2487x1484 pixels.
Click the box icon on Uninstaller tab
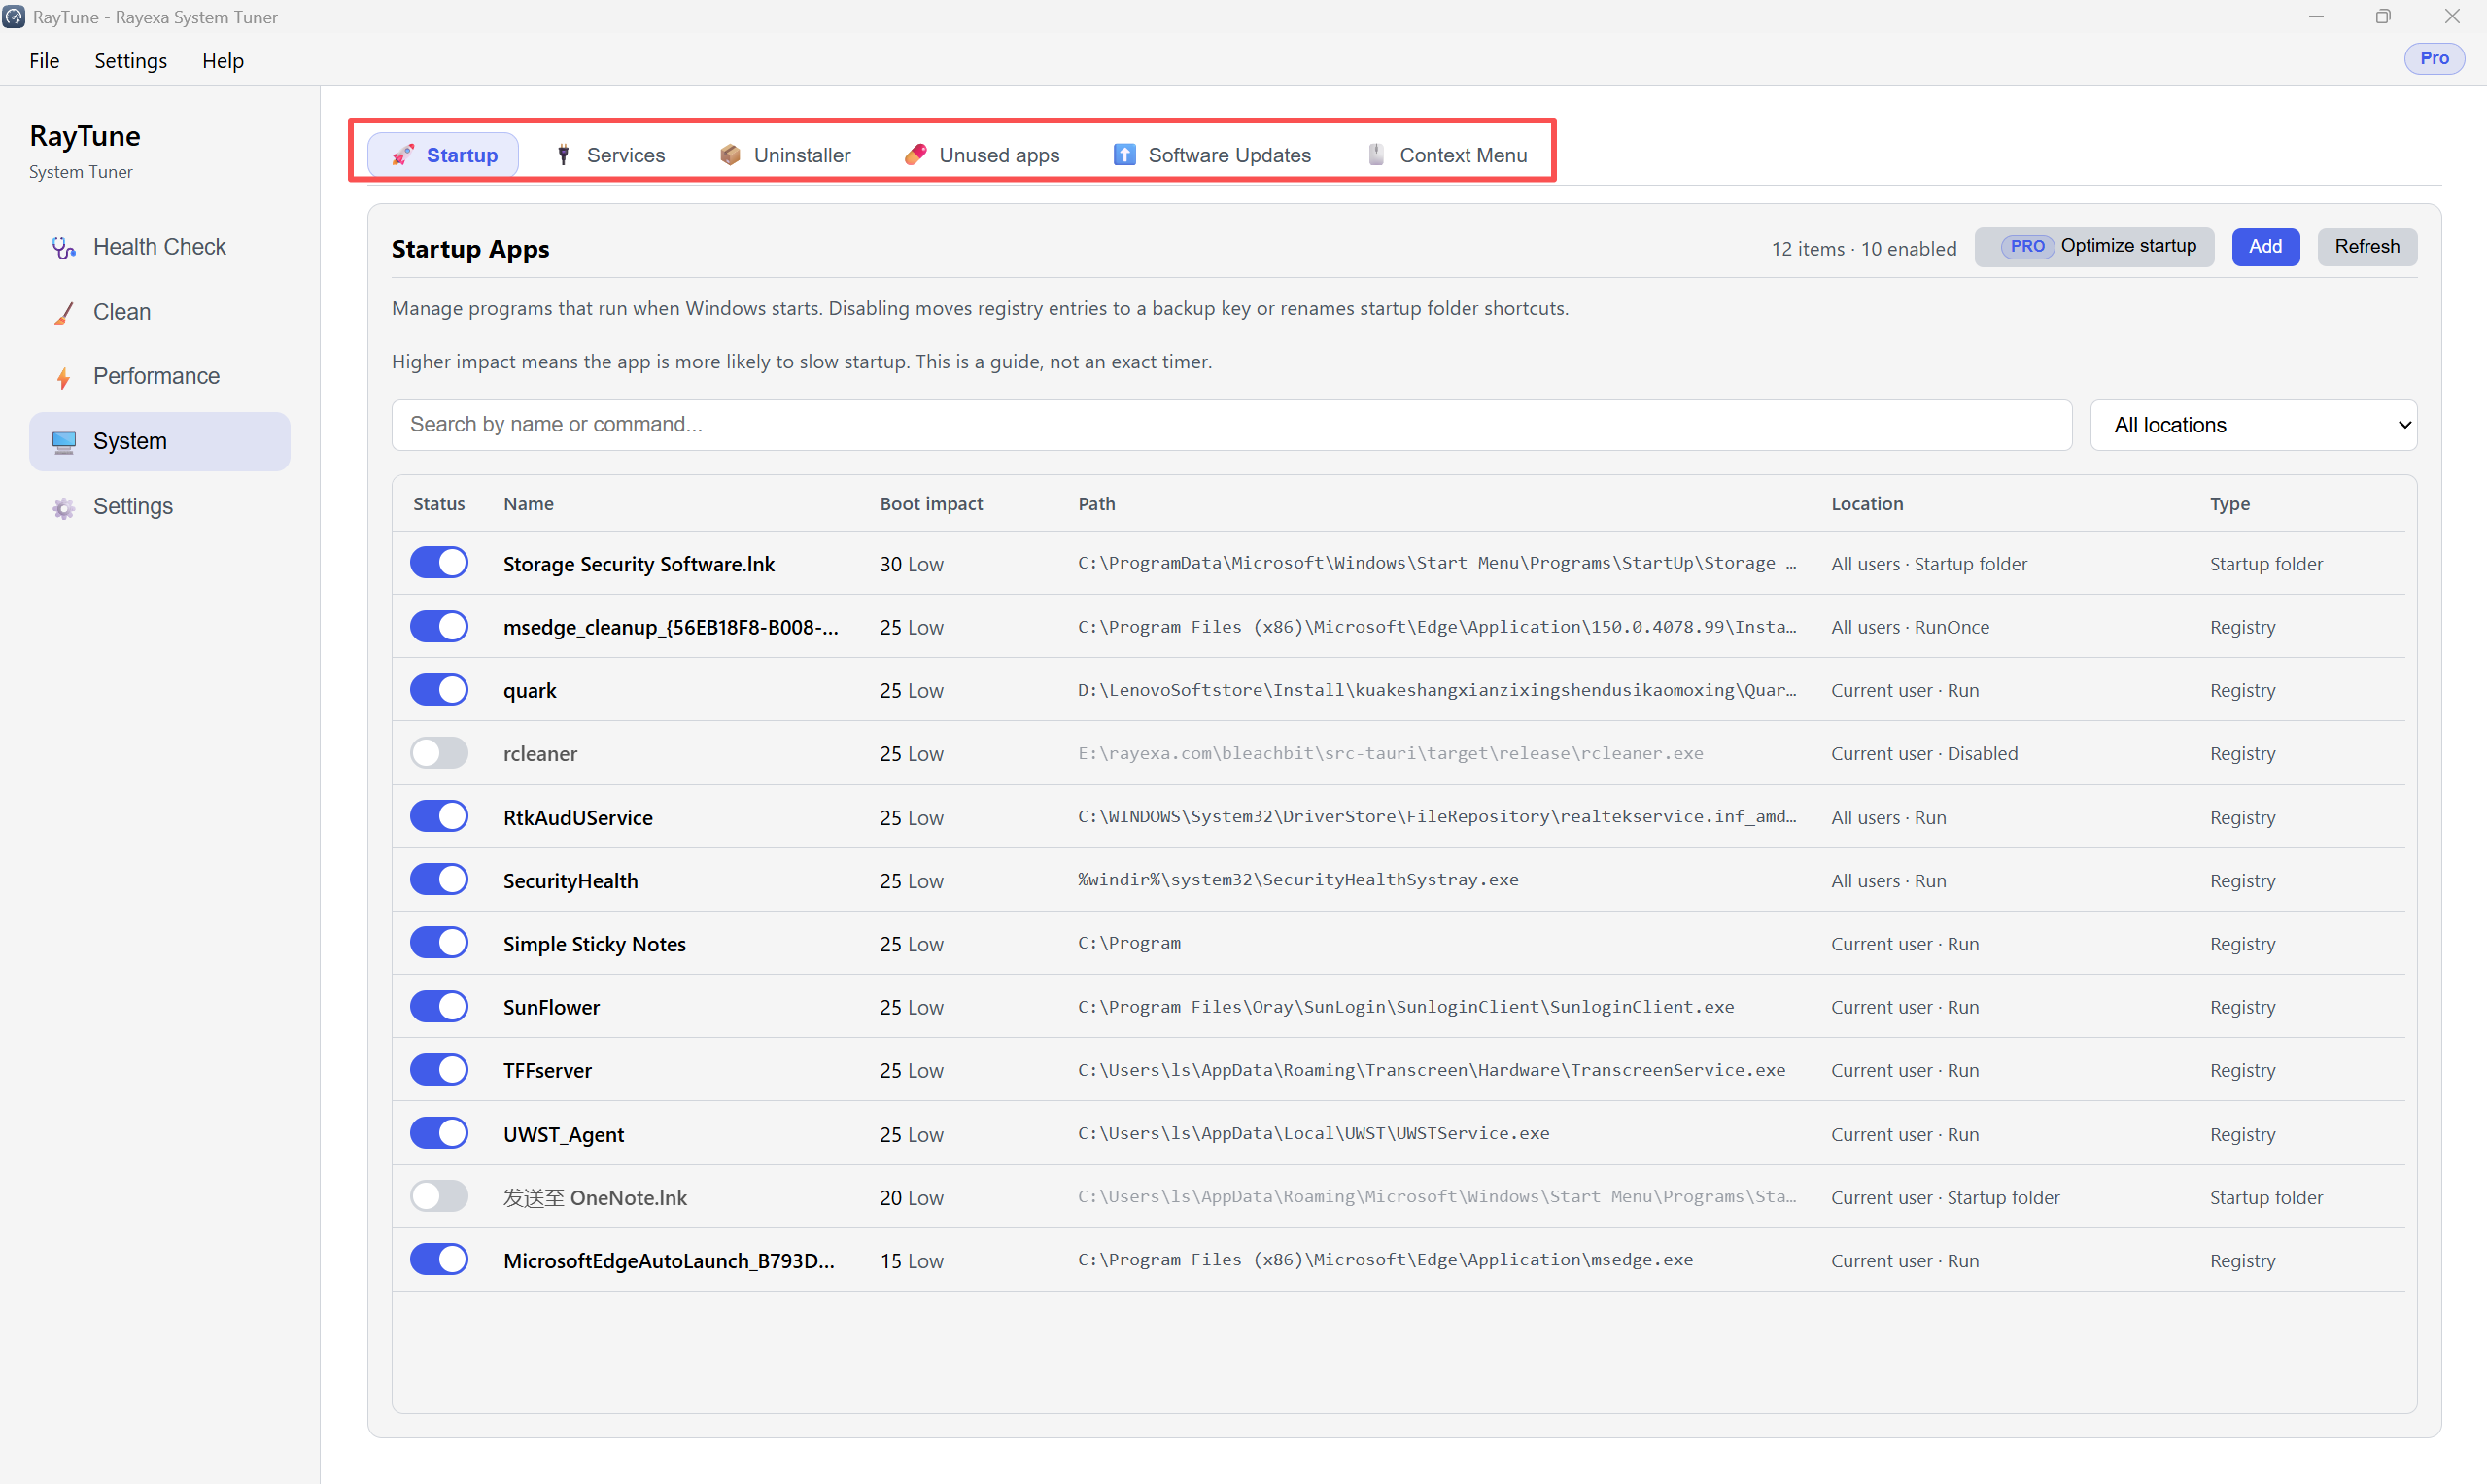pyautogui.click(x=730, y=155)
